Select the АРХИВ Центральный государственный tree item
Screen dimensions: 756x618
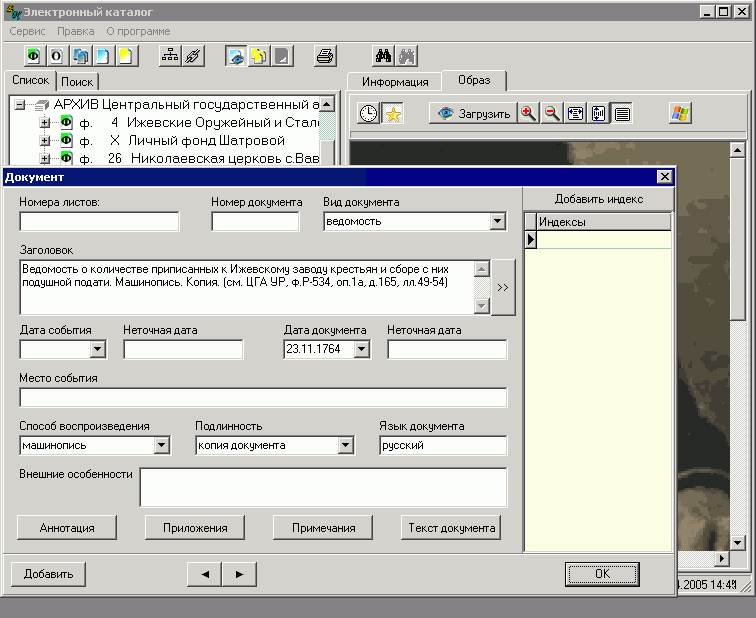point(186,104)
